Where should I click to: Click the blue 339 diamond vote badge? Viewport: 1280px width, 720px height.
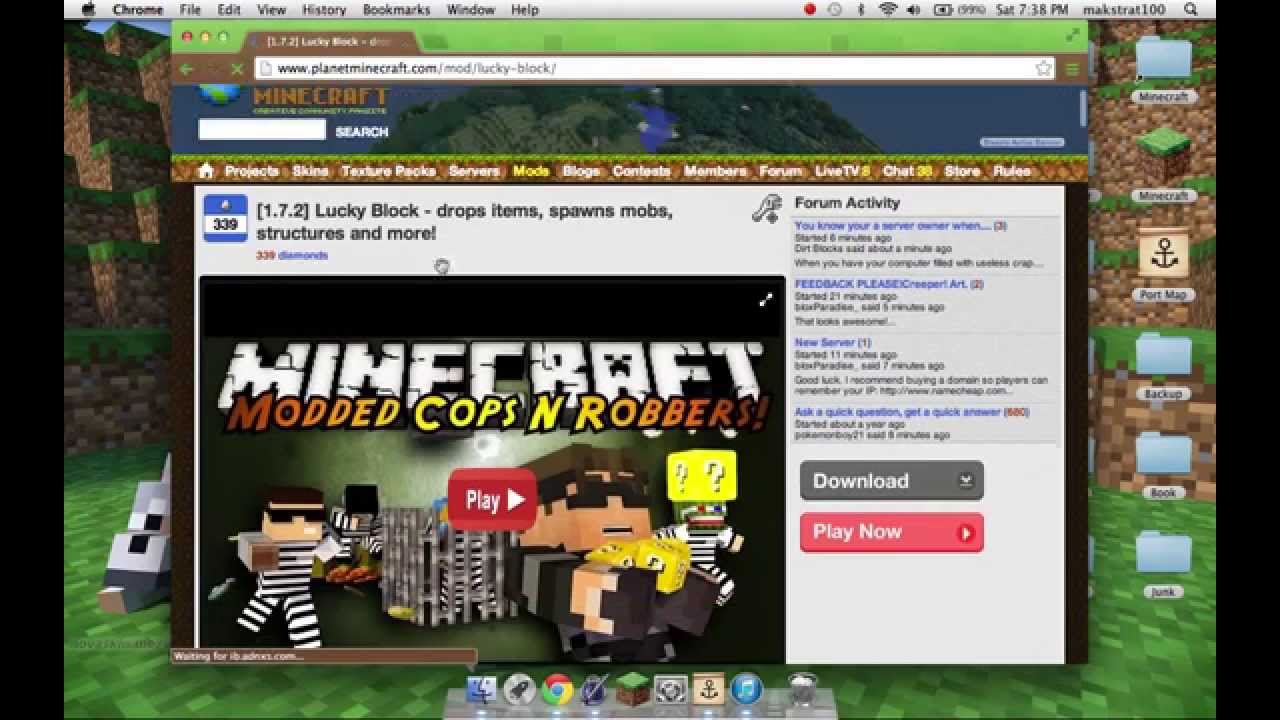(225, 218)
